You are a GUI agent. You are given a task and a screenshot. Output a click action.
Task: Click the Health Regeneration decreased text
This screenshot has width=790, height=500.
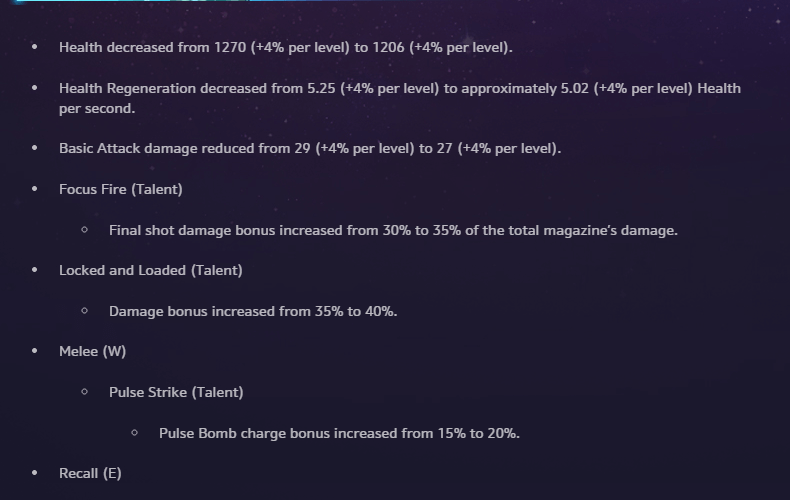400,88
